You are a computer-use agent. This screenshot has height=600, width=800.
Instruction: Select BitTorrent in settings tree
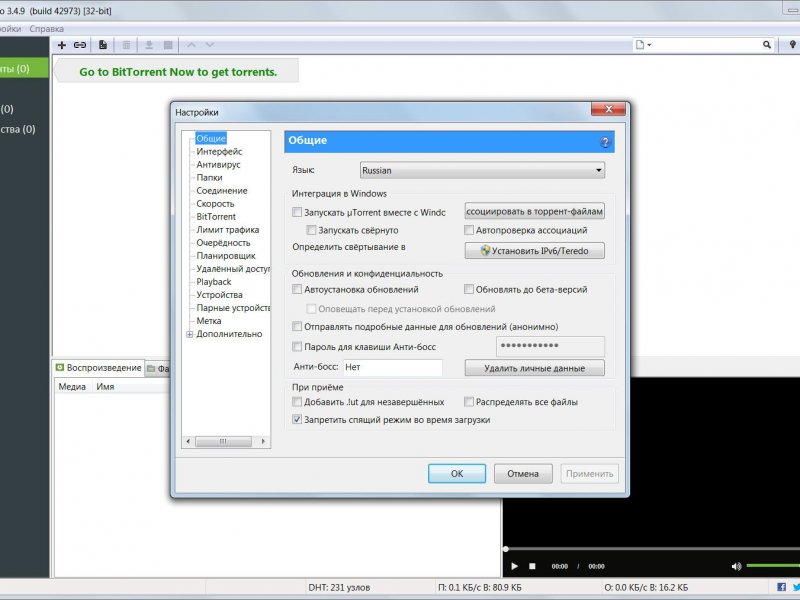point(216,216)
